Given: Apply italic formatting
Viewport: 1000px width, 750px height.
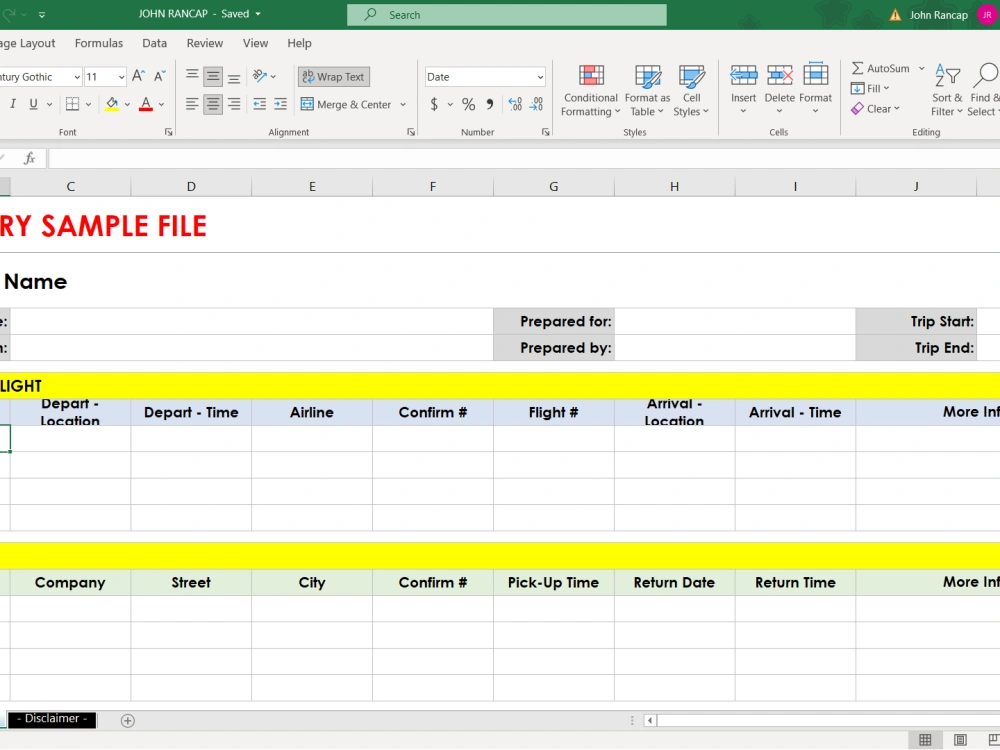Looking at the screenshot, I should [12, 104].
